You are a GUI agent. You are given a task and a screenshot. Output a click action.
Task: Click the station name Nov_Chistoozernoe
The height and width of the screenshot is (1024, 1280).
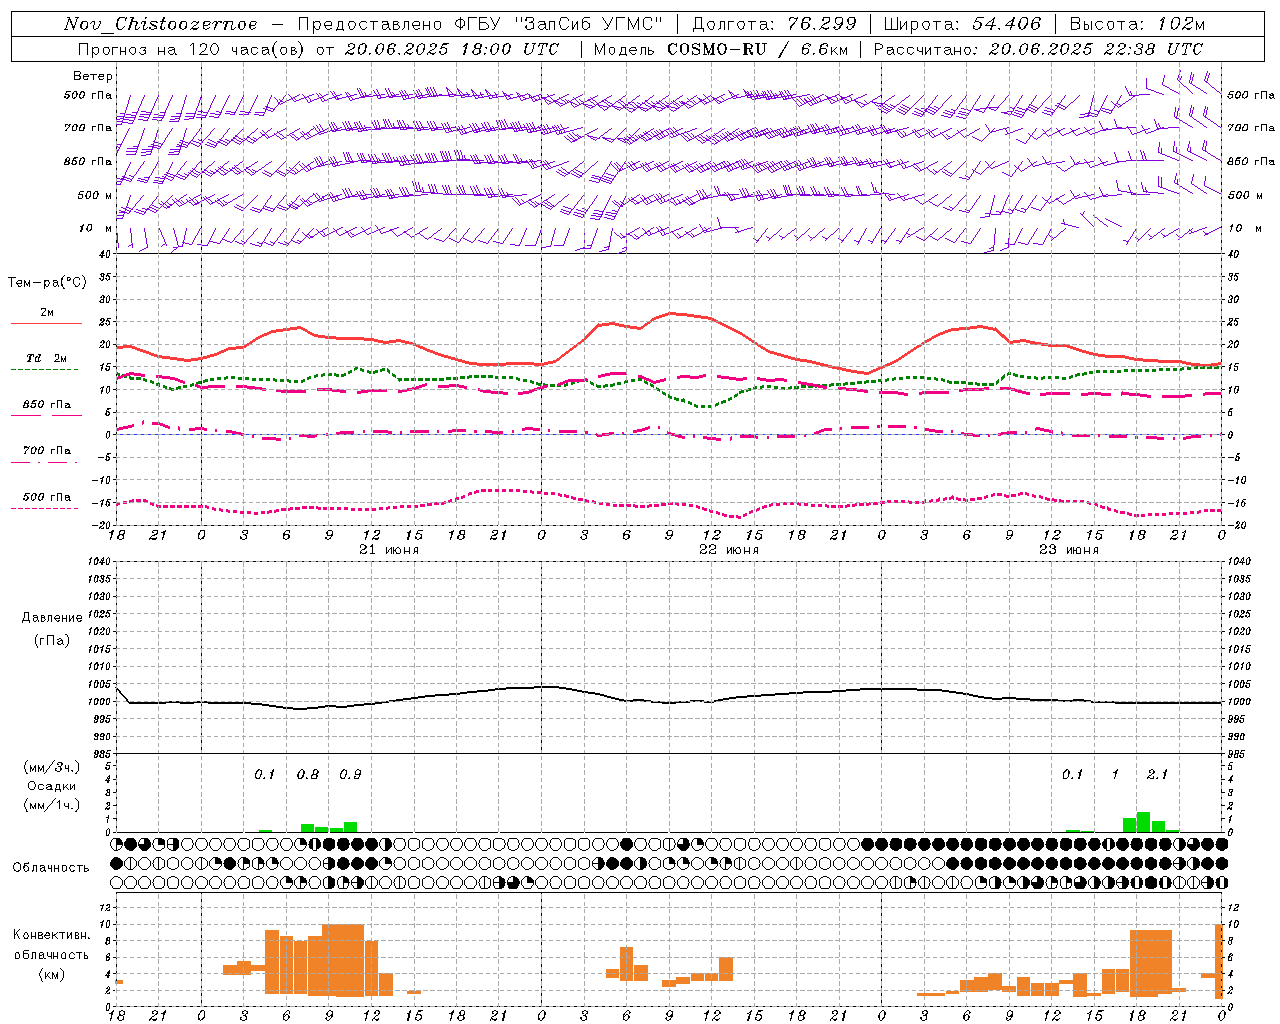[161, 24]
